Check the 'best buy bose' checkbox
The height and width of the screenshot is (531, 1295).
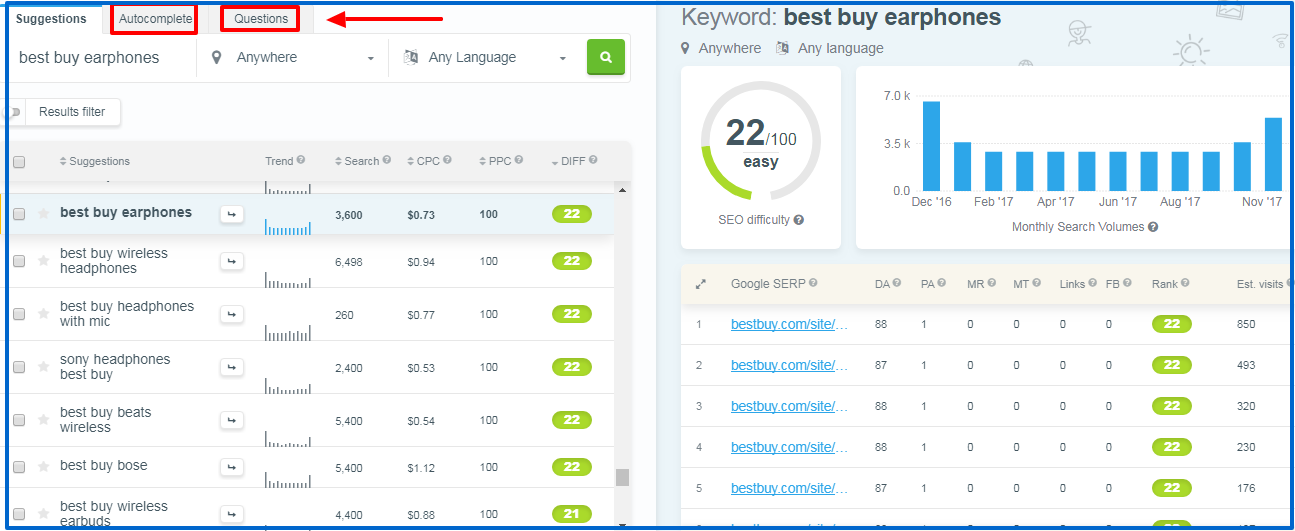[x=18, y=467]
